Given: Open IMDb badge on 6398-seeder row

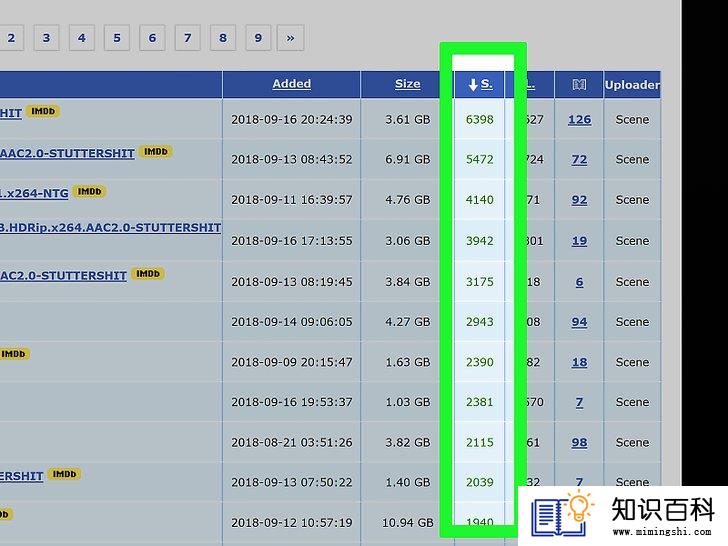Looking at the screenshot, I should [x=43, y=111].
